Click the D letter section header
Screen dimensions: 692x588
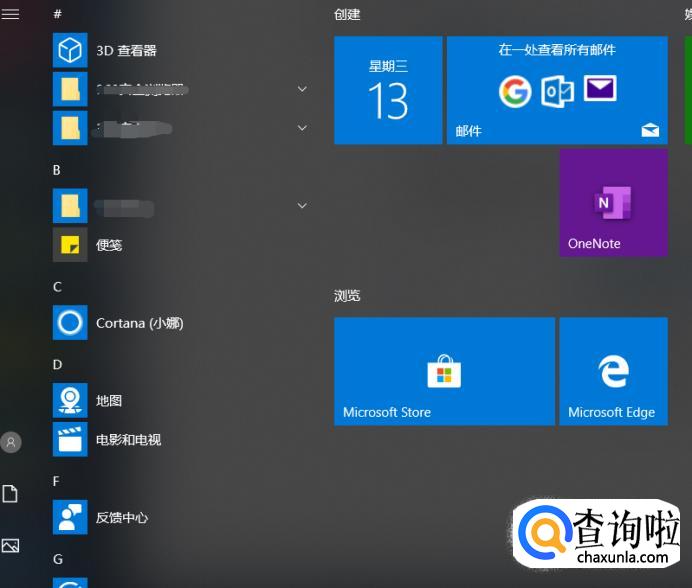tap(57, 365)
